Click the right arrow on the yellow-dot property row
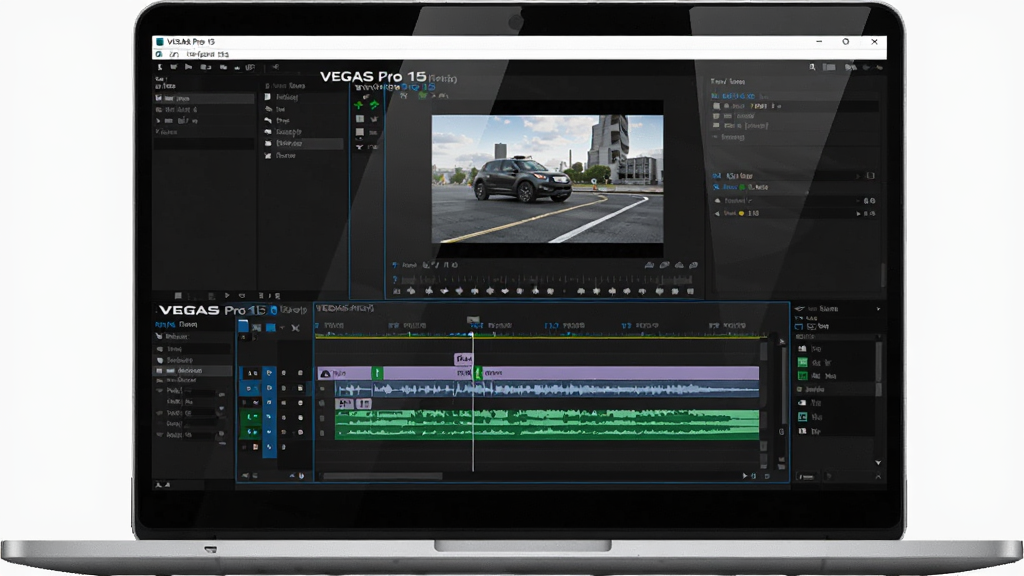The height and width of the screenshot is (576, 1024). click(858, 214)
